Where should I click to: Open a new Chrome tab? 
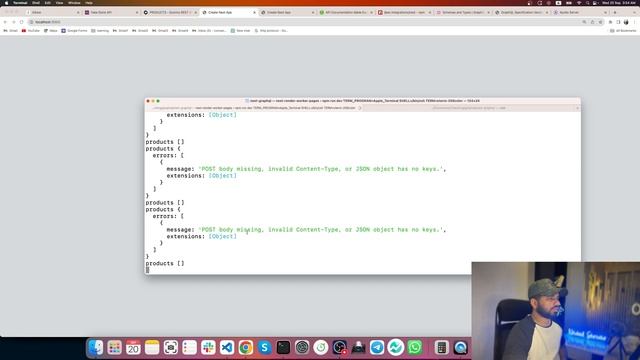click(x=615, y=13)
